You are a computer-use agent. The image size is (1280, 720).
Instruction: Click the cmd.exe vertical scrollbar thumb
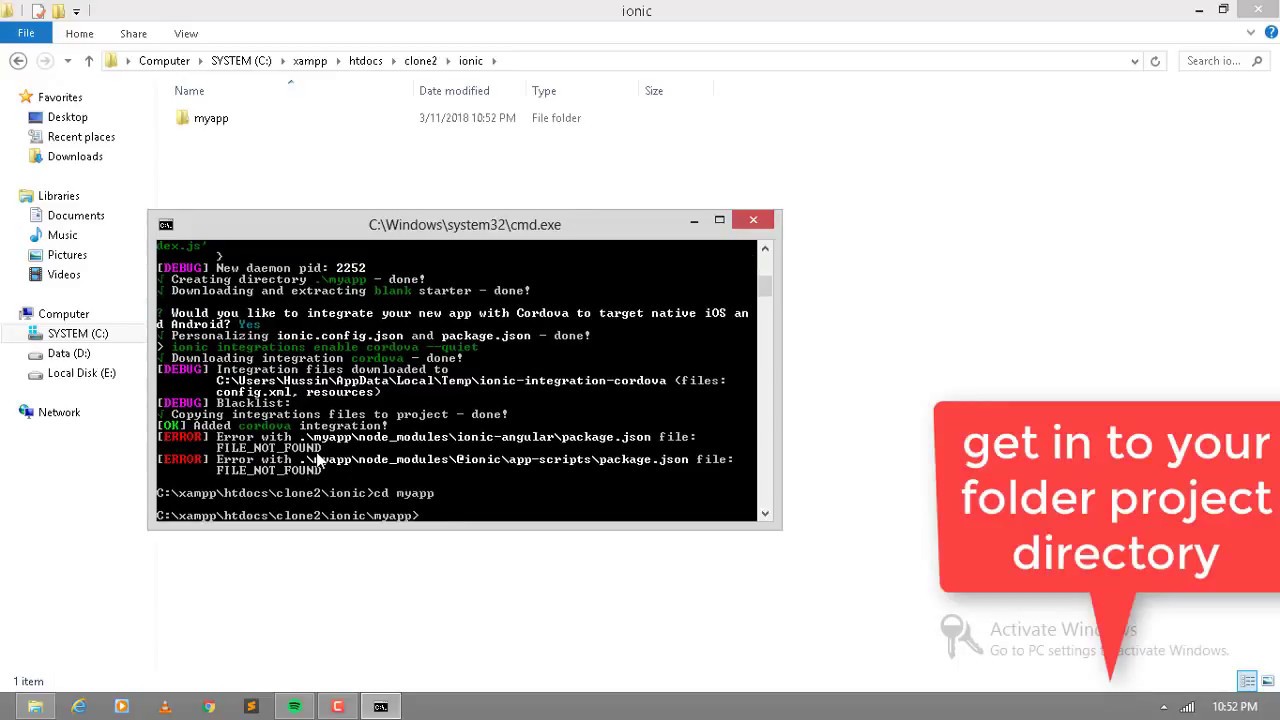(x=765, y=287)
